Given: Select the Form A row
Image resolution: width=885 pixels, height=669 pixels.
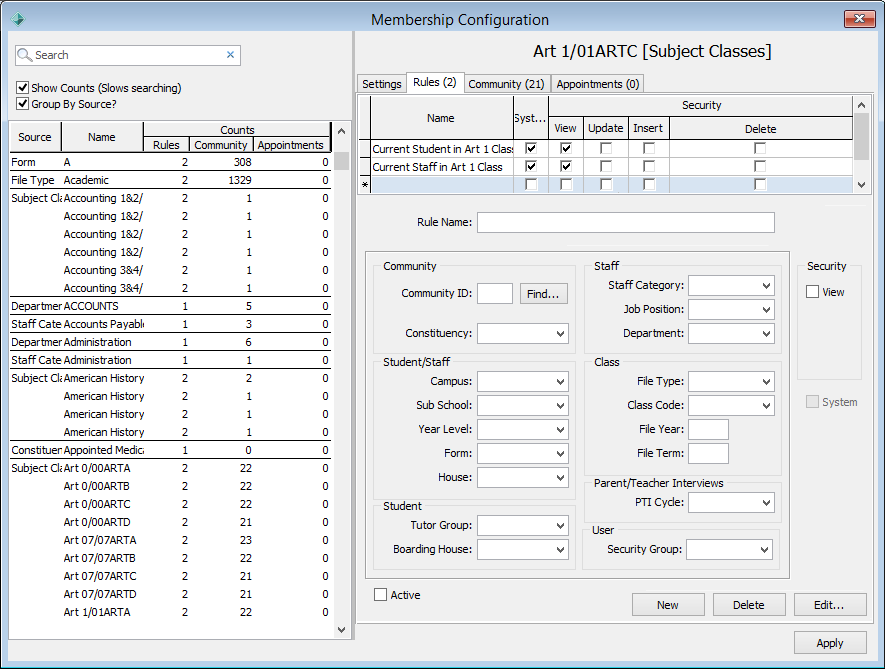Looking at the screenshot, I should (170, 162).
